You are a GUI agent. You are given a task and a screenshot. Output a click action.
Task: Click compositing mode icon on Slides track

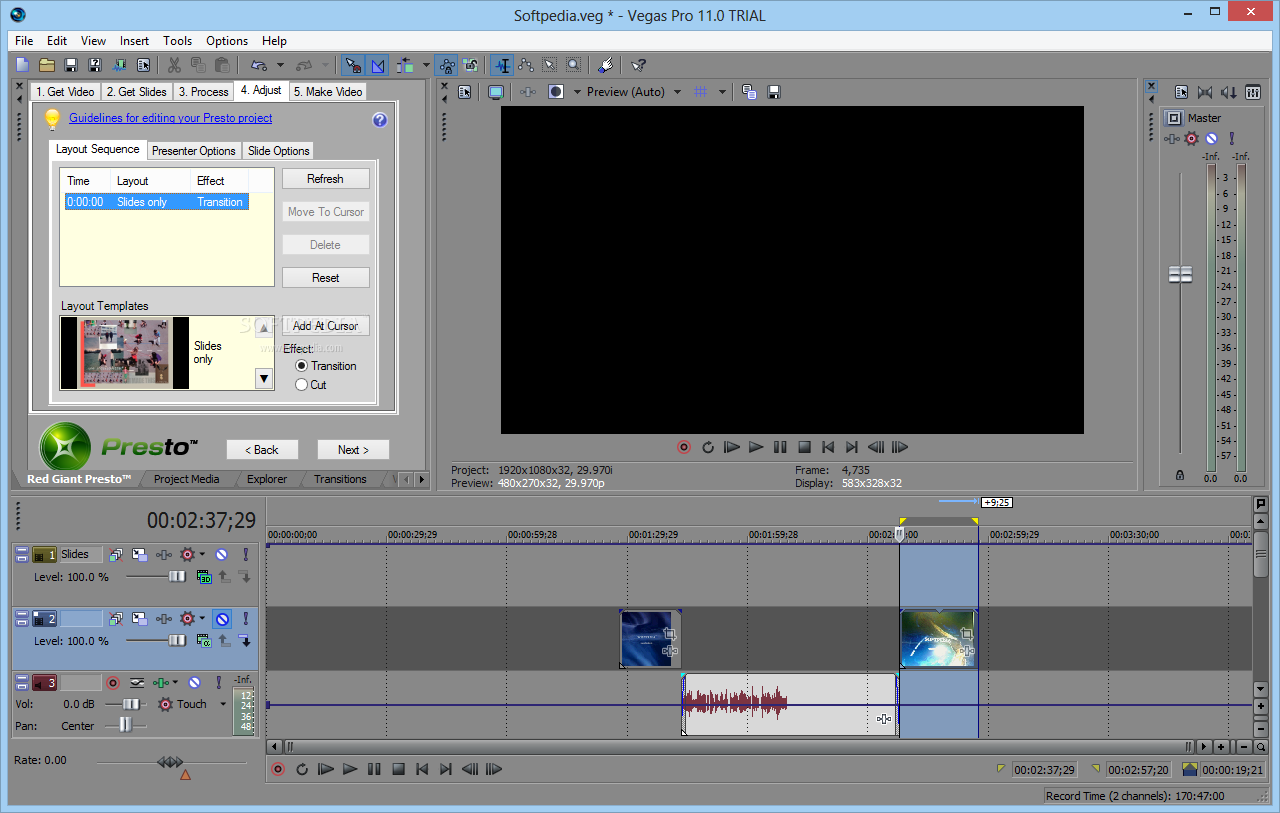pos(204,577)
